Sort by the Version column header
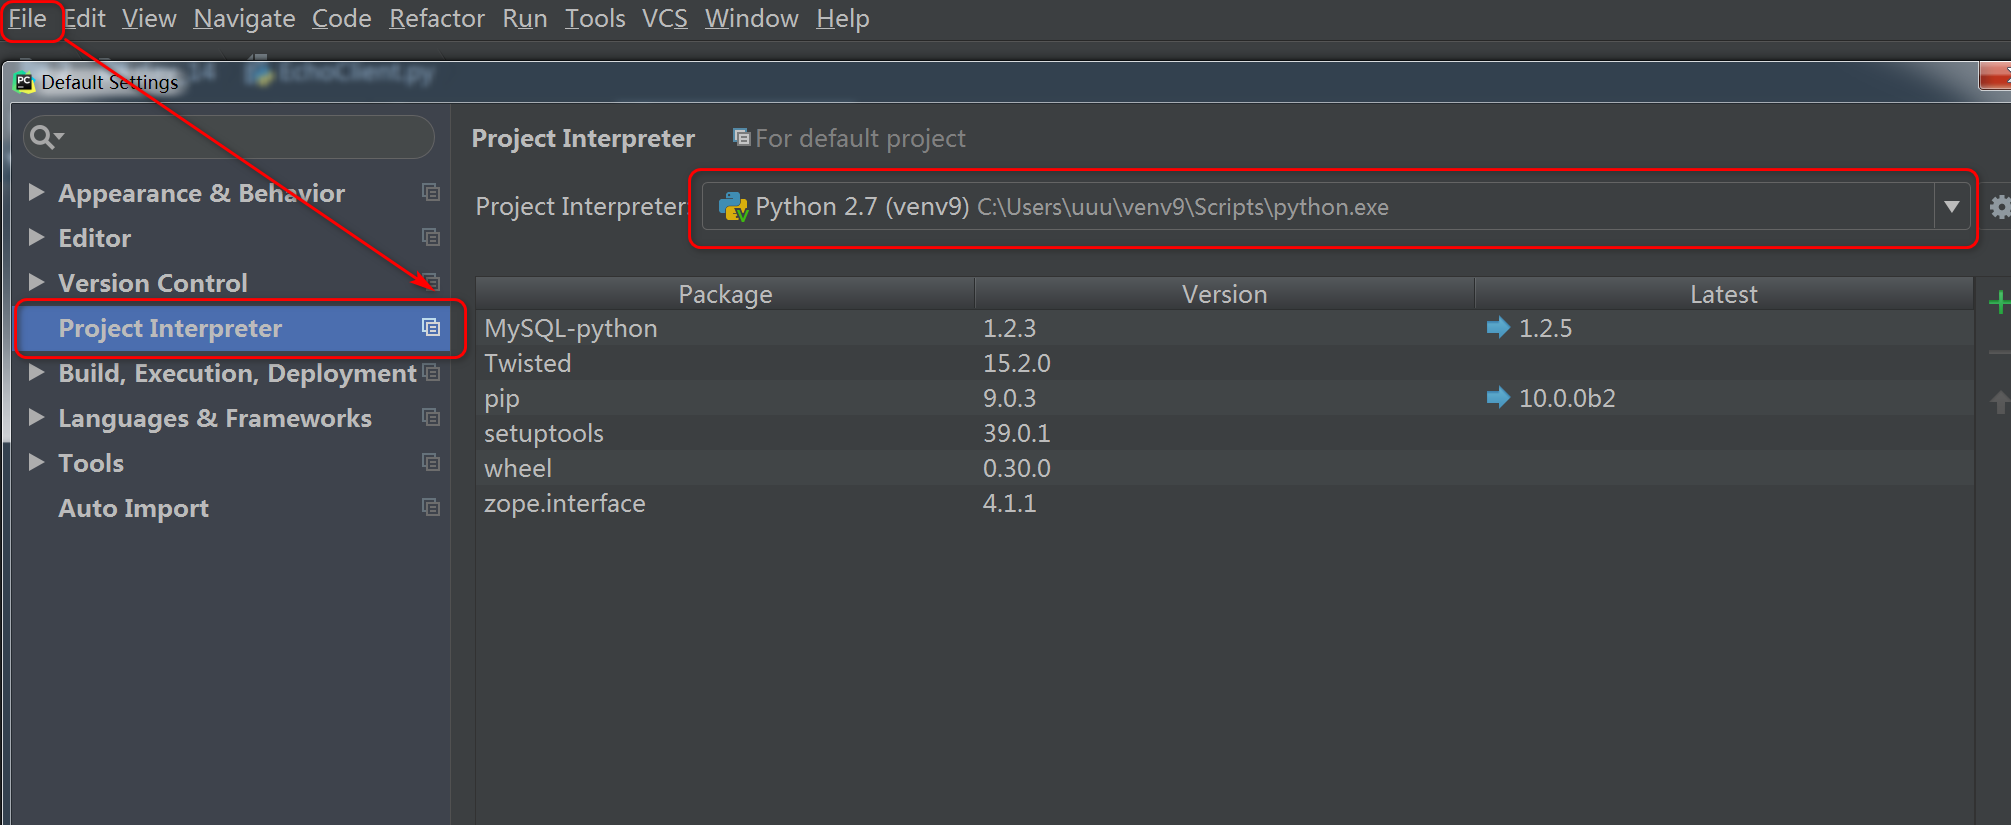The image size is (2011, 825). pyautogui.click(x=1224, y=294)
